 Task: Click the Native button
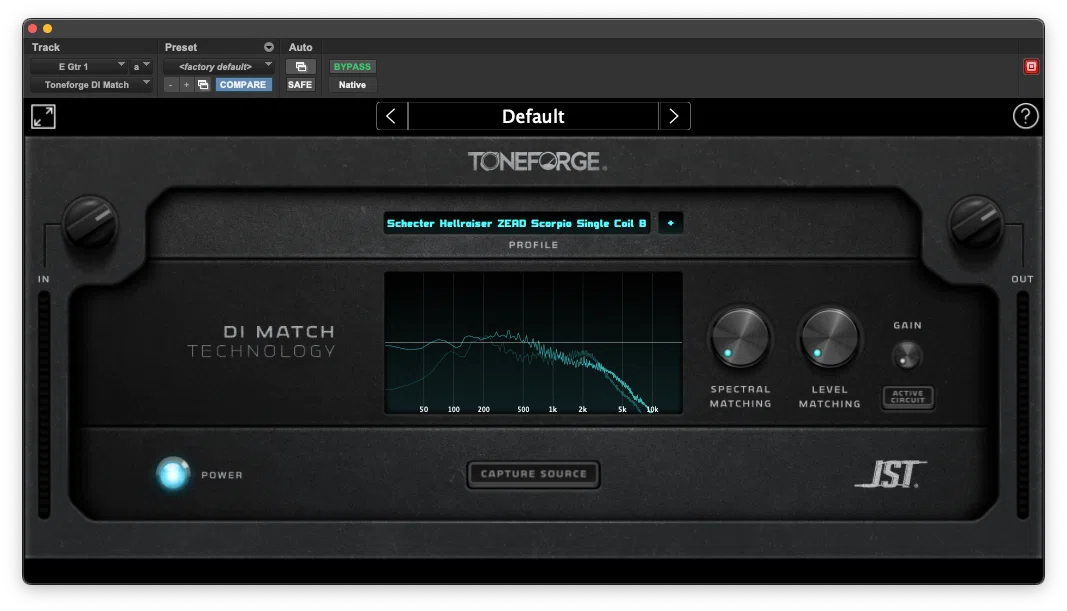tap(352, 84)
